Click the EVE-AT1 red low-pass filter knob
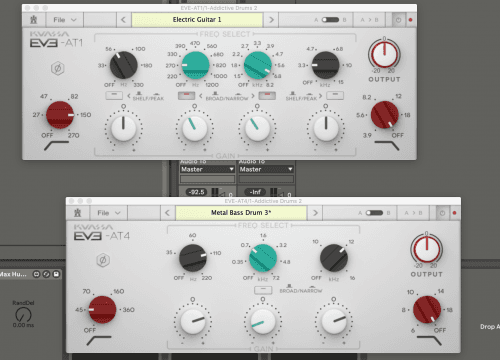The width and height of the screenshot is (500, 360). (x=385, y=115)
